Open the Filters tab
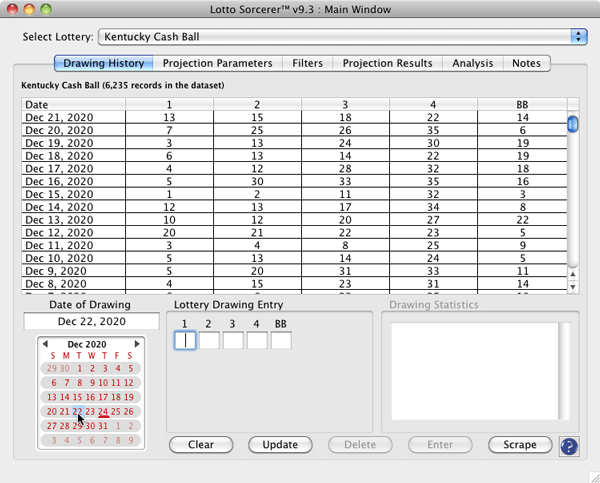 pos(307,63)
